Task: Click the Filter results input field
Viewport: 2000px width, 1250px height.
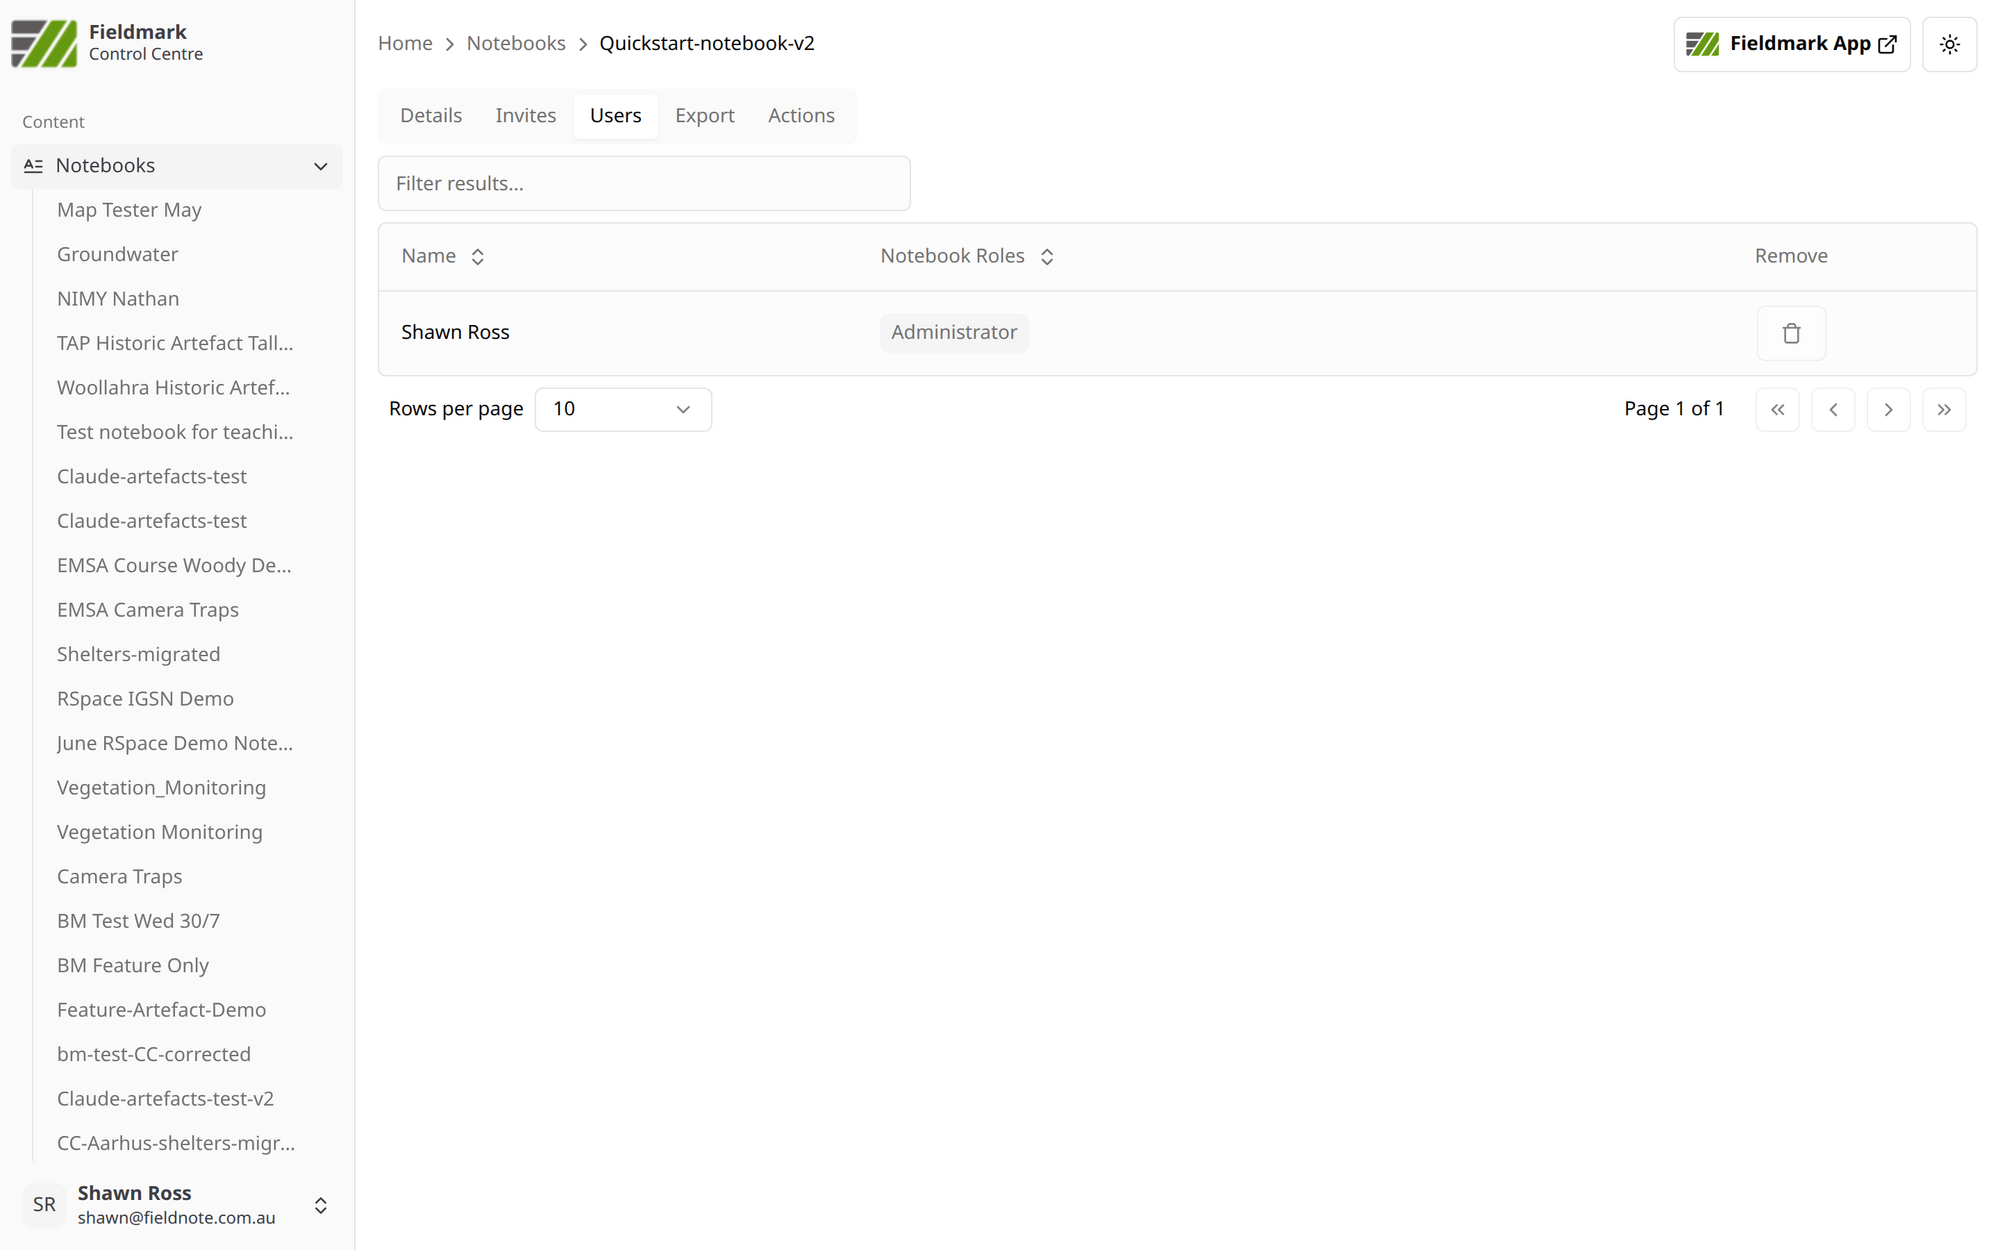Action: pos(643,183)
